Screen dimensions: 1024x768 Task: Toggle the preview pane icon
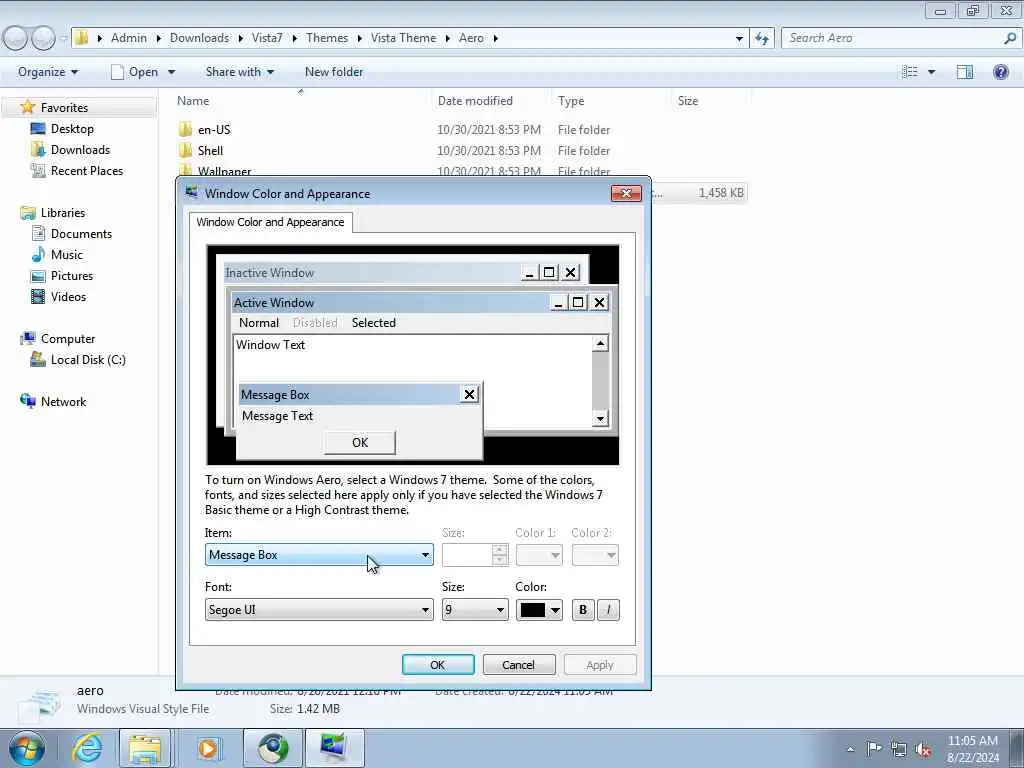click(965, 72)
